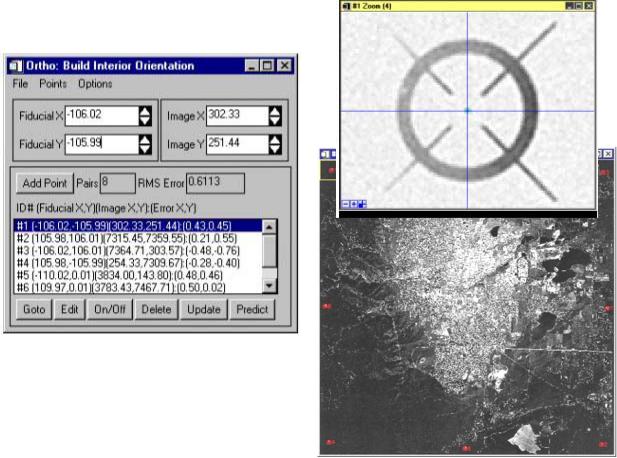Viewport: 617px width, 458px height.
Task: Click the Predict button
Action: click(252, 310)
